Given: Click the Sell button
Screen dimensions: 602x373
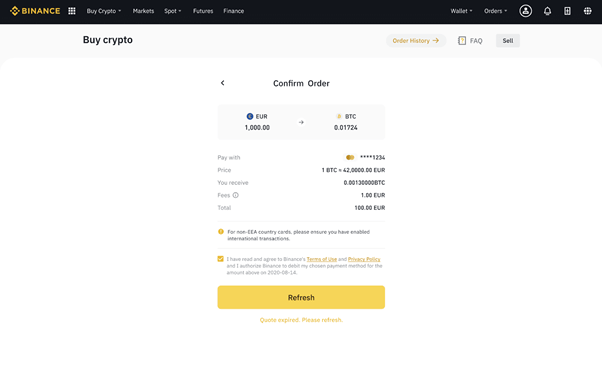Looking at the screenshot, I should coord(508,40).
